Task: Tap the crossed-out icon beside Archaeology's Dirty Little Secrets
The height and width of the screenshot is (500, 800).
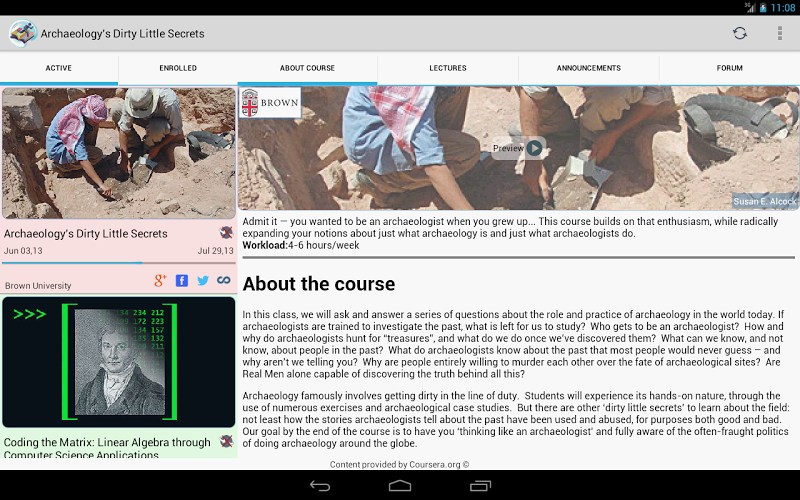Action: tap(226, 233)
